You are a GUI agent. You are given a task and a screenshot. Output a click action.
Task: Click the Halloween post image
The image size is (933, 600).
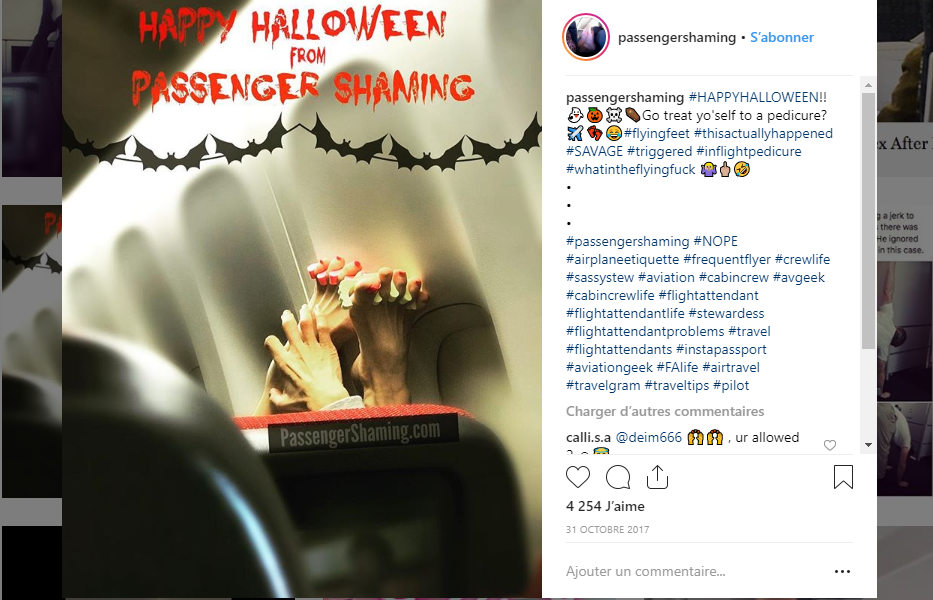click(x=302, y=299)
